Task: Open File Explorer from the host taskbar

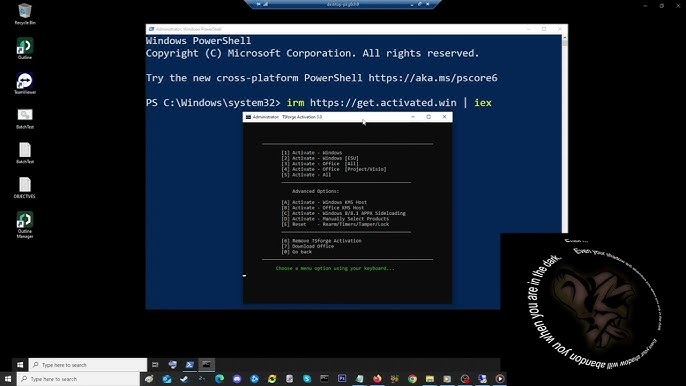Action: (x=430, y=379)
